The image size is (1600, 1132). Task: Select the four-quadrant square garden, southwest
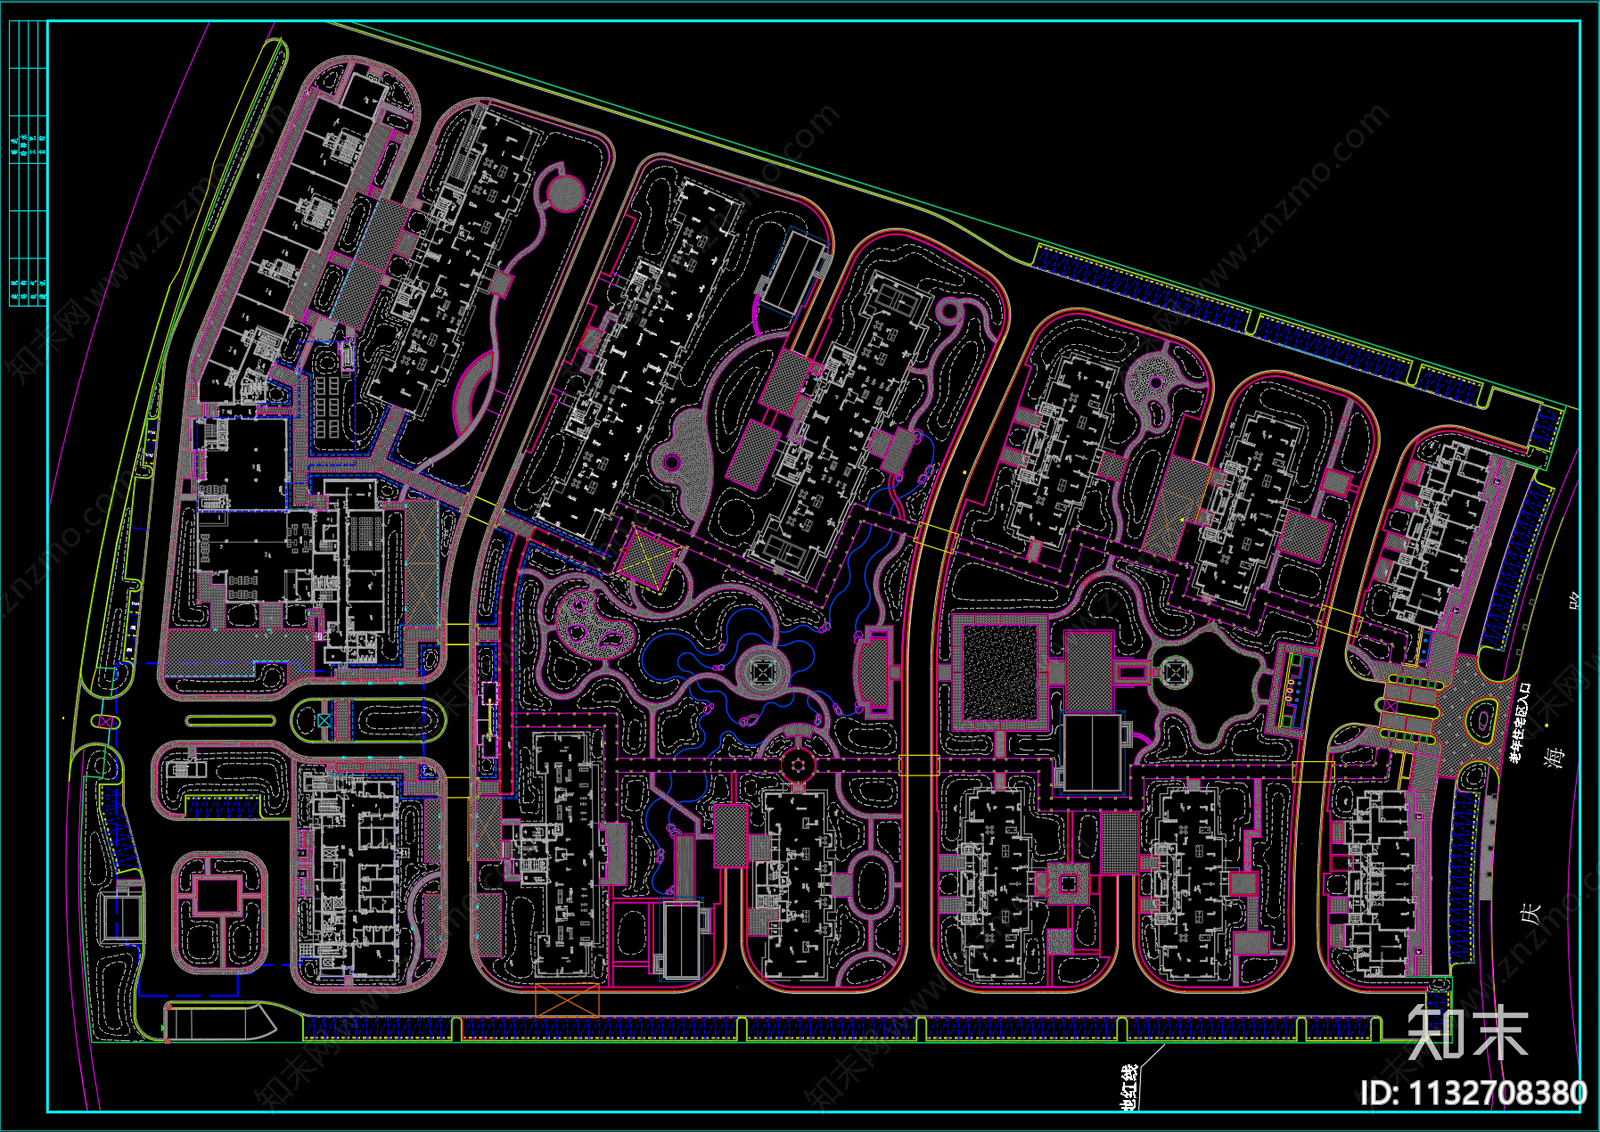coord(218,912)
